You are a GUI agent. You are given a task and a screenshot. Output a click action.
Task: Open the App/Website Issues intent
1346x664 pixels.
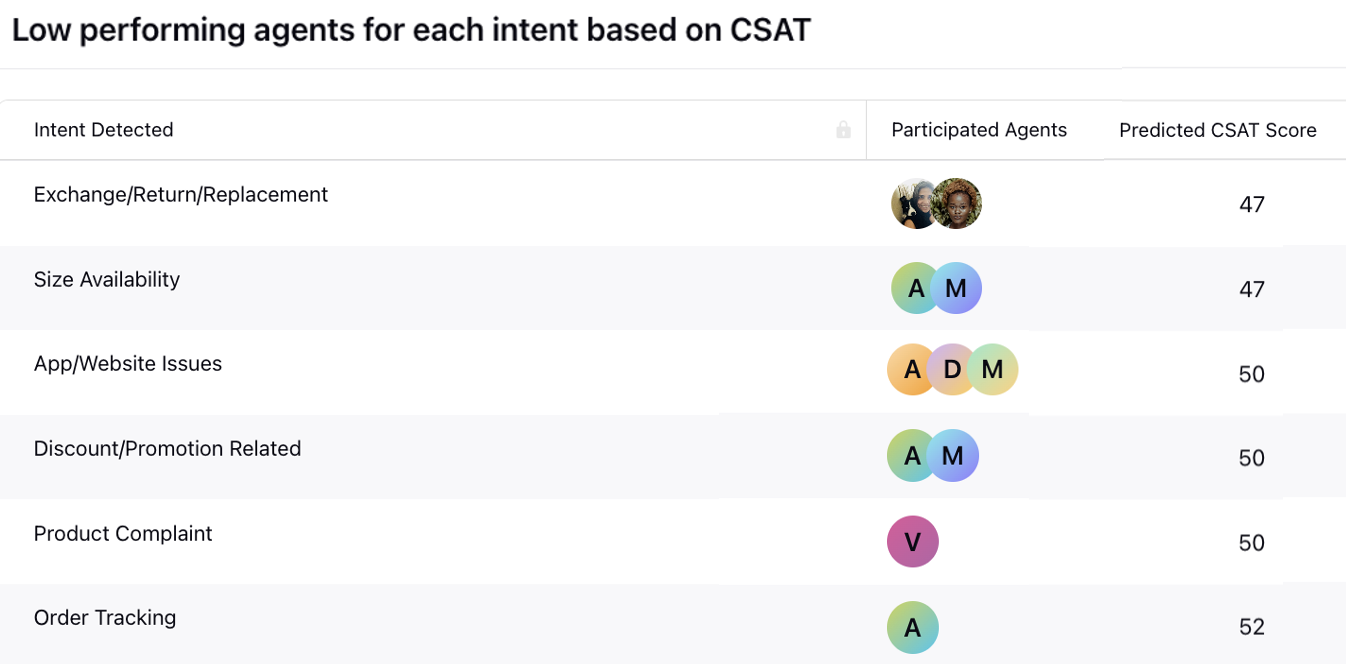(128, 364)
